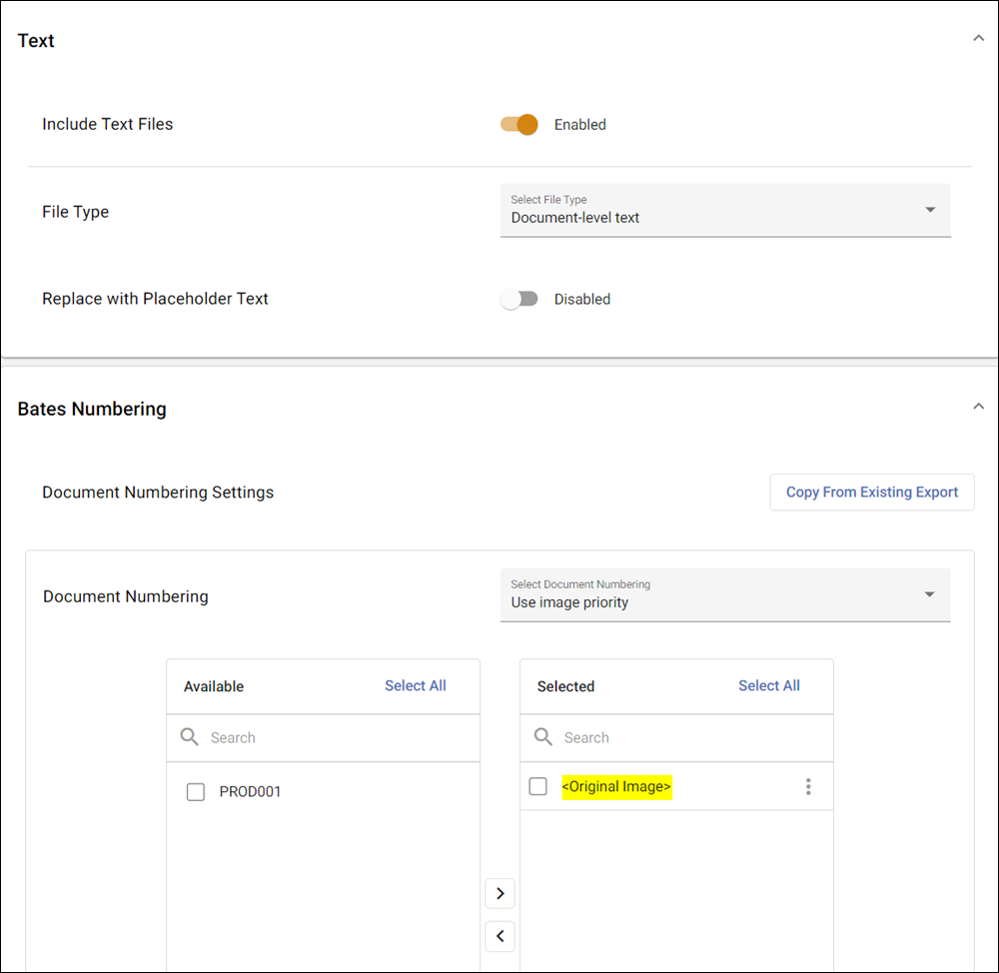Check the PROD001 checkbox
Screen dimensions: 999x973
[196, 791]
